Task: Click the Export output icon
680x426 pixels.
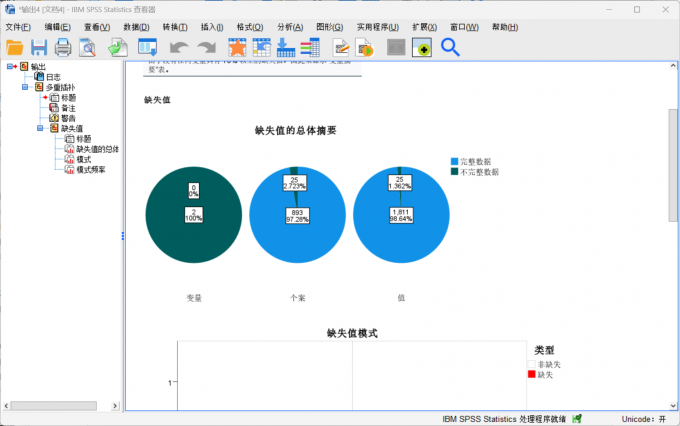Action: pos(118,47)
